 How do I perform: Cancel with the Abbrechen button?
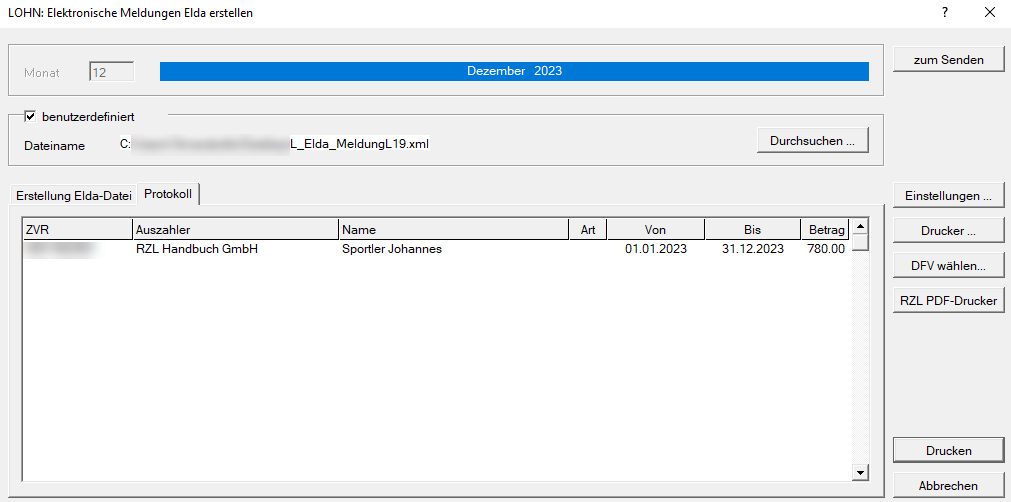point(948,486)
